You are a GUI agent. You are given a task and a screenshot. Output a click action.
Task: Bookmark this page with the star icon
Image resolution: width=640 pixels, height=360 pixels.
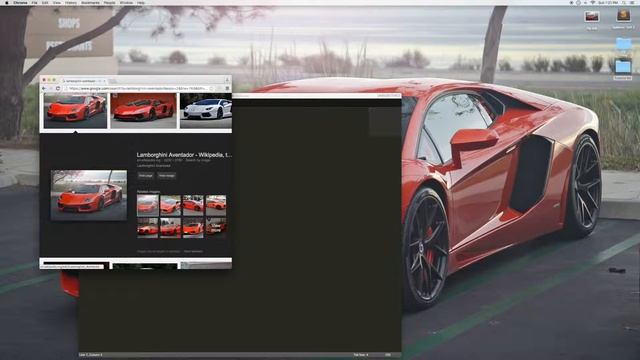coord(211,88)
